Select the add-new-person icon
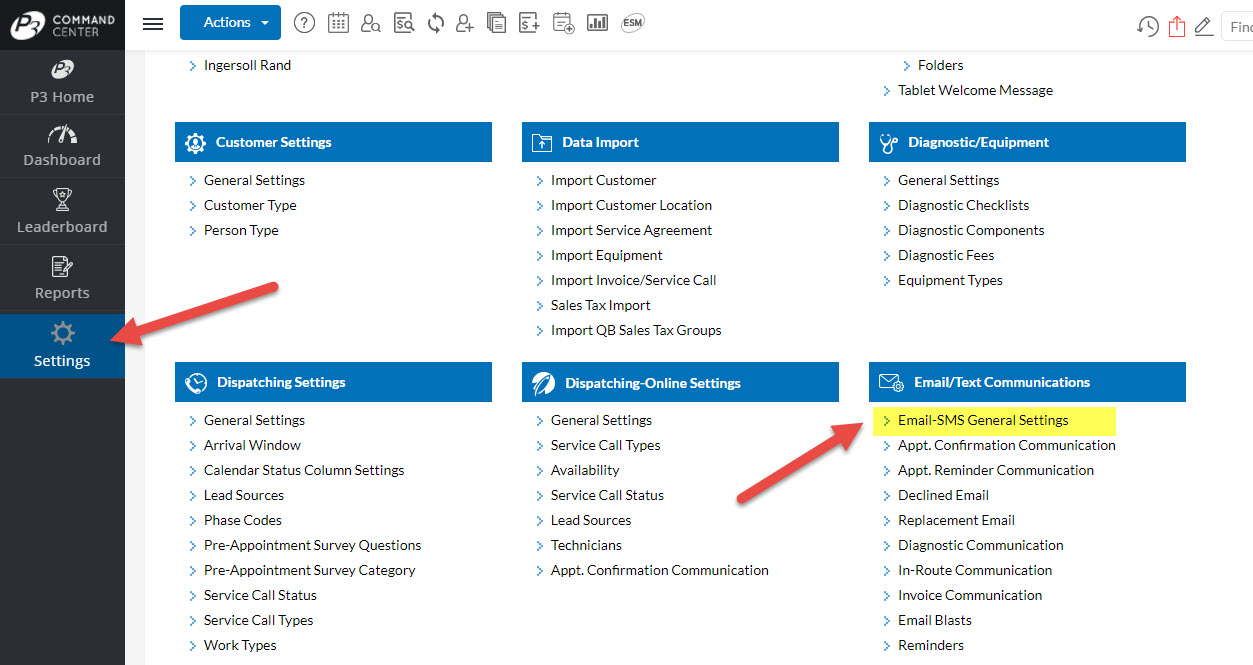 (464, 22)
